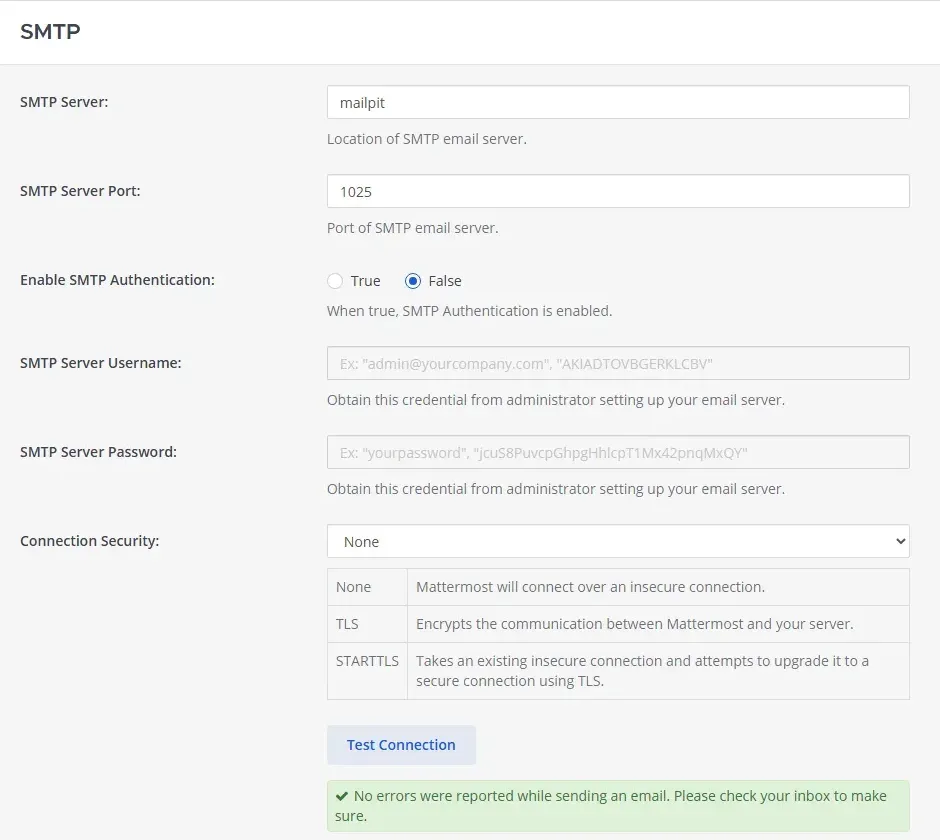Click the 'TLS' cell in security table
The height and width of the screenshot is (840, 940).
pos(367,624)
